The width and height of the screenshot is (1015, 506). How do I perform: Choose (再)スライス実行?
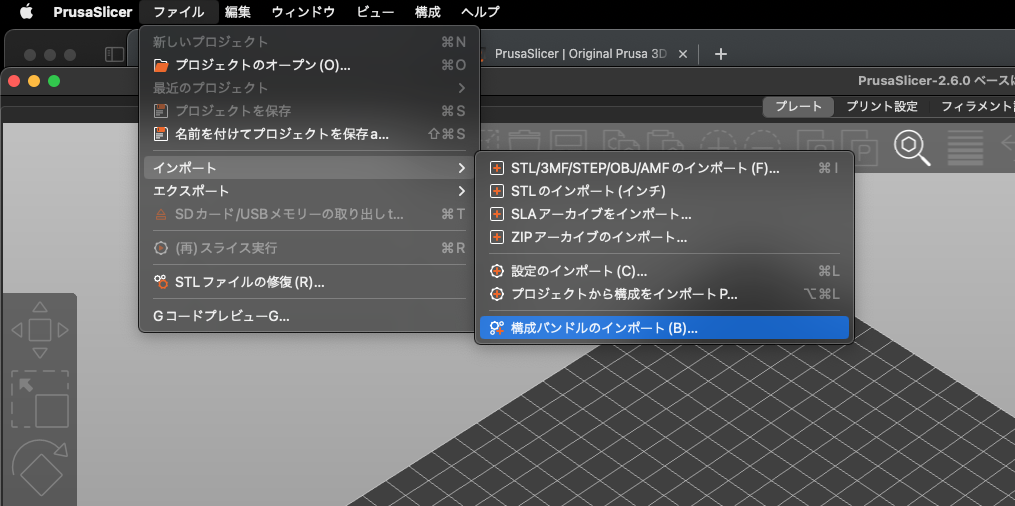[309, 248]
